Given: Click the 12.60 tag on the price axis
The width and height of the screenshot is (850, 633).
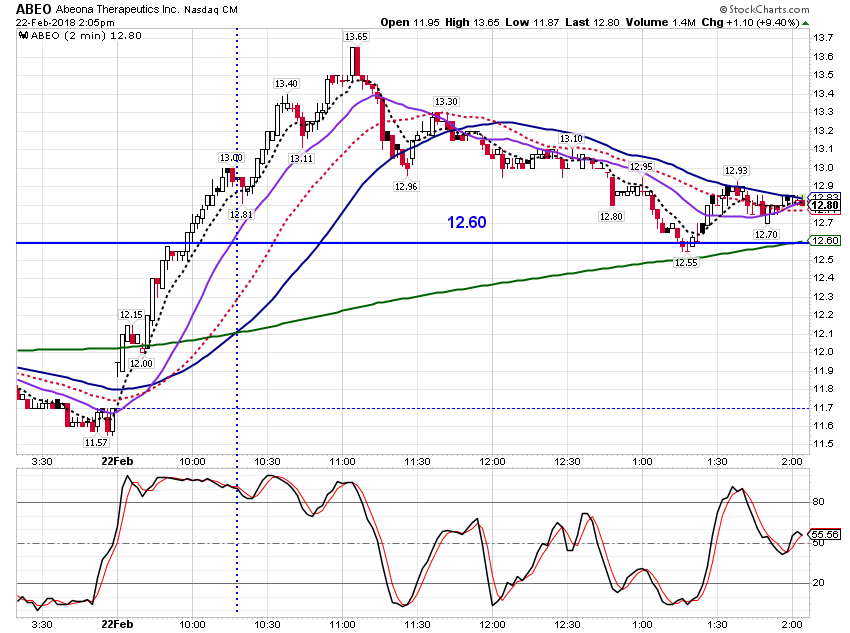Looking at the screenshot, I should [x=825, y=241].
